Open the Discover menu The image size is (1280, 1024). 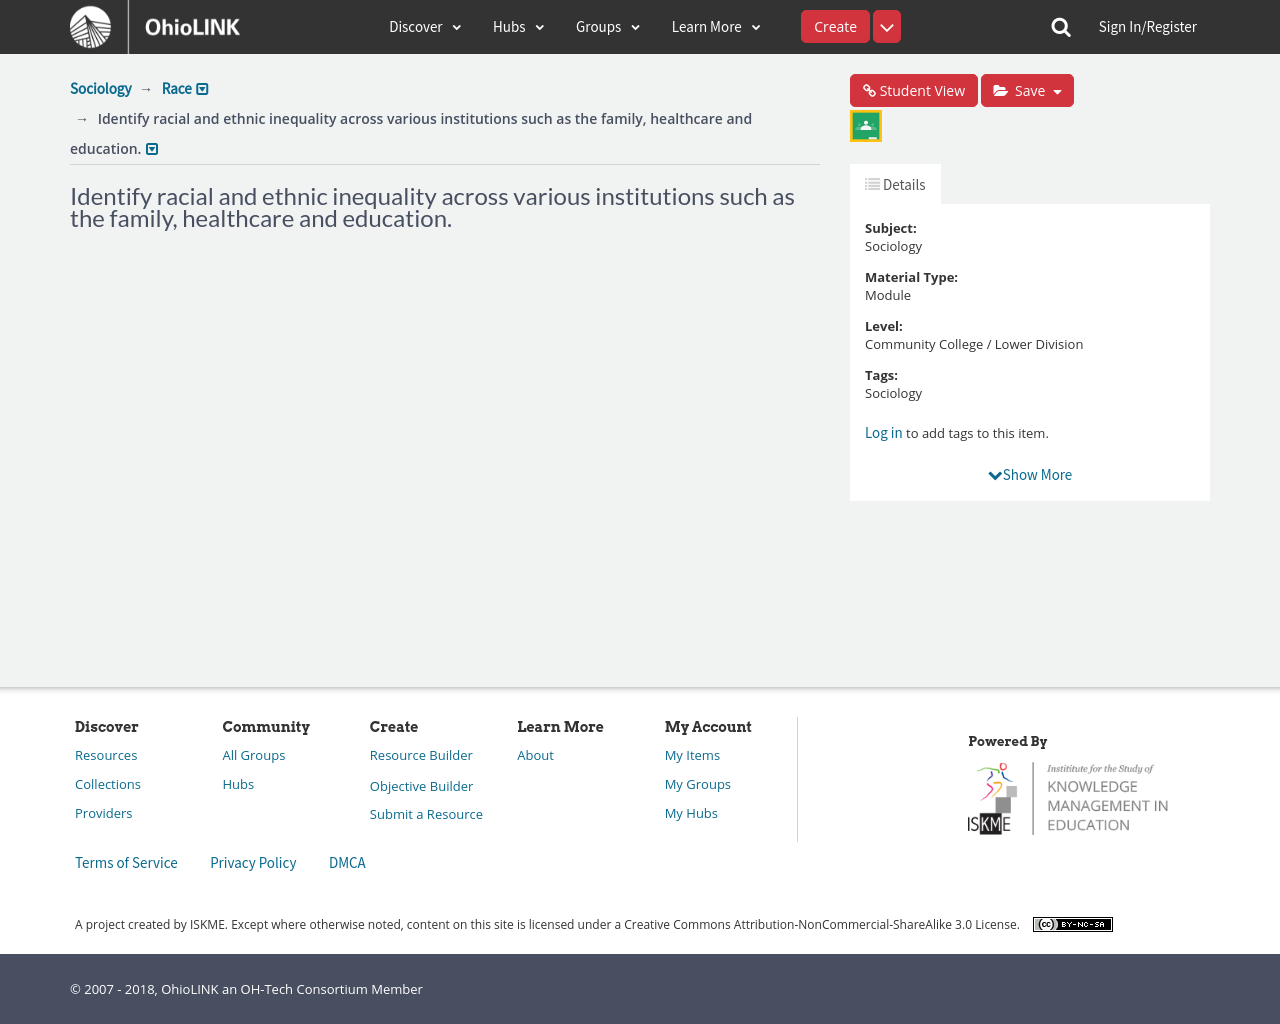pyautogui.click(x=425, y=27)
